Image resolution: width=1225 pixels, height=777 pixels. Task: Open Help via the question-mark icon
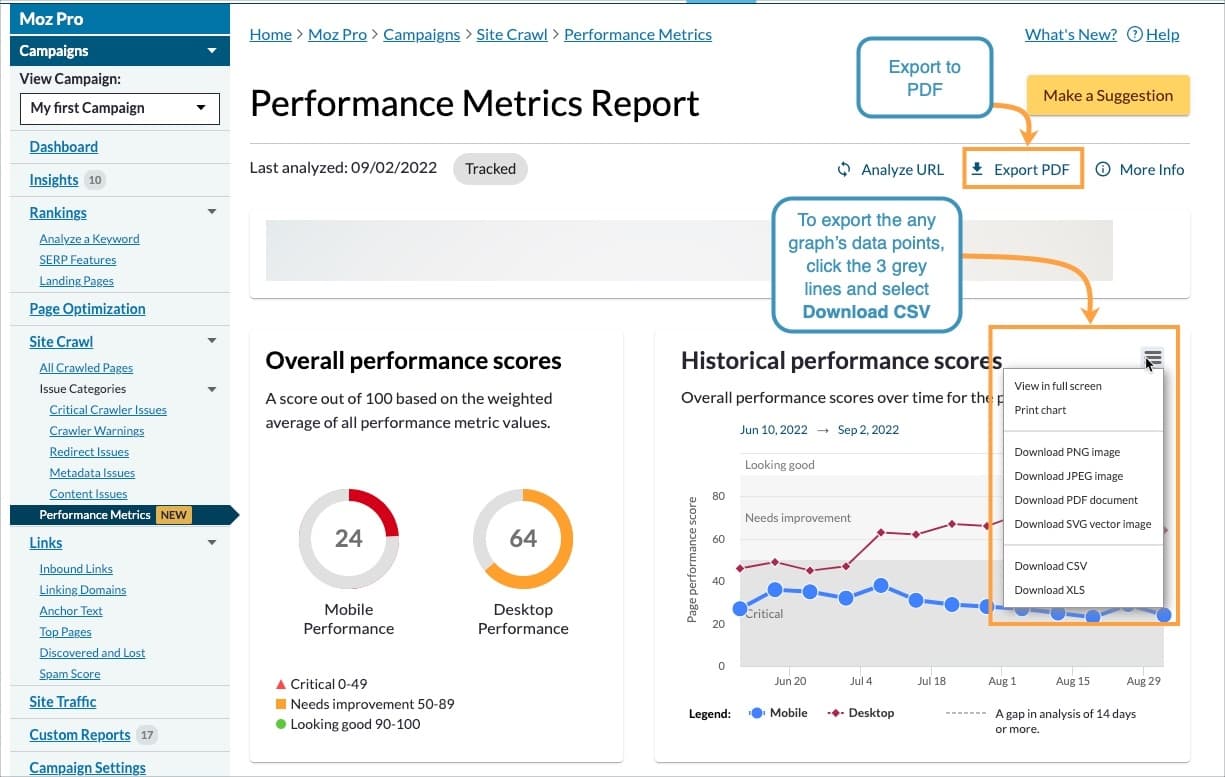pyautogui.click(x=1134, y=34)
